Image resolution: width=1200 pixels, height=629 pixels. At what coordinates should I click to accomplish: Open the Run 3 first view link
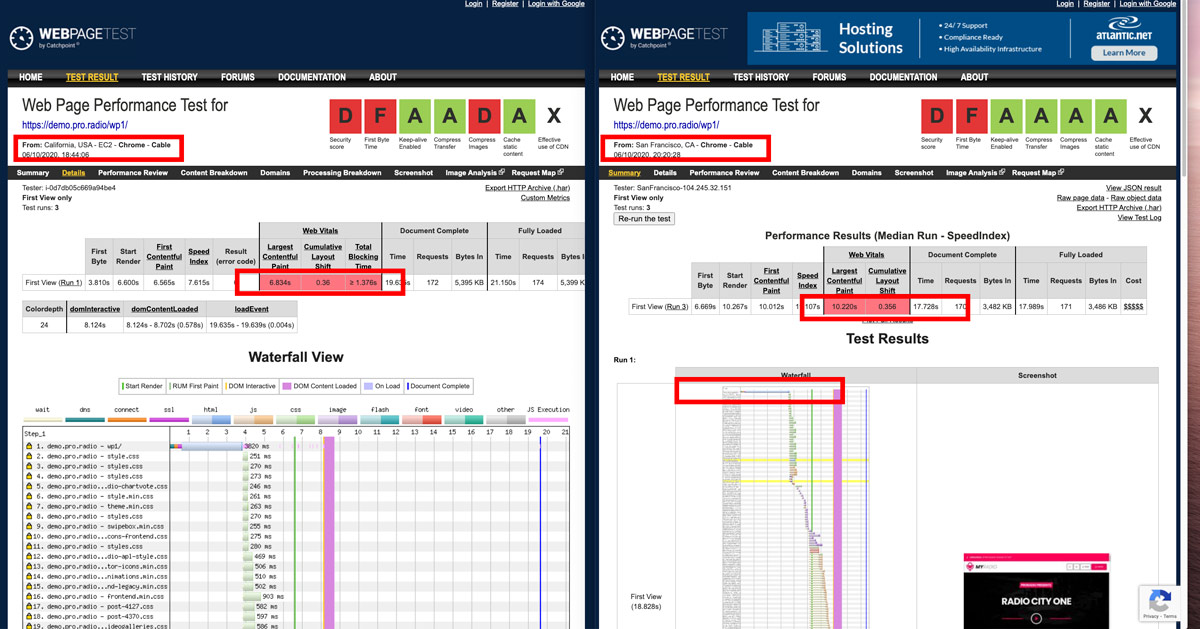[677, 306]
